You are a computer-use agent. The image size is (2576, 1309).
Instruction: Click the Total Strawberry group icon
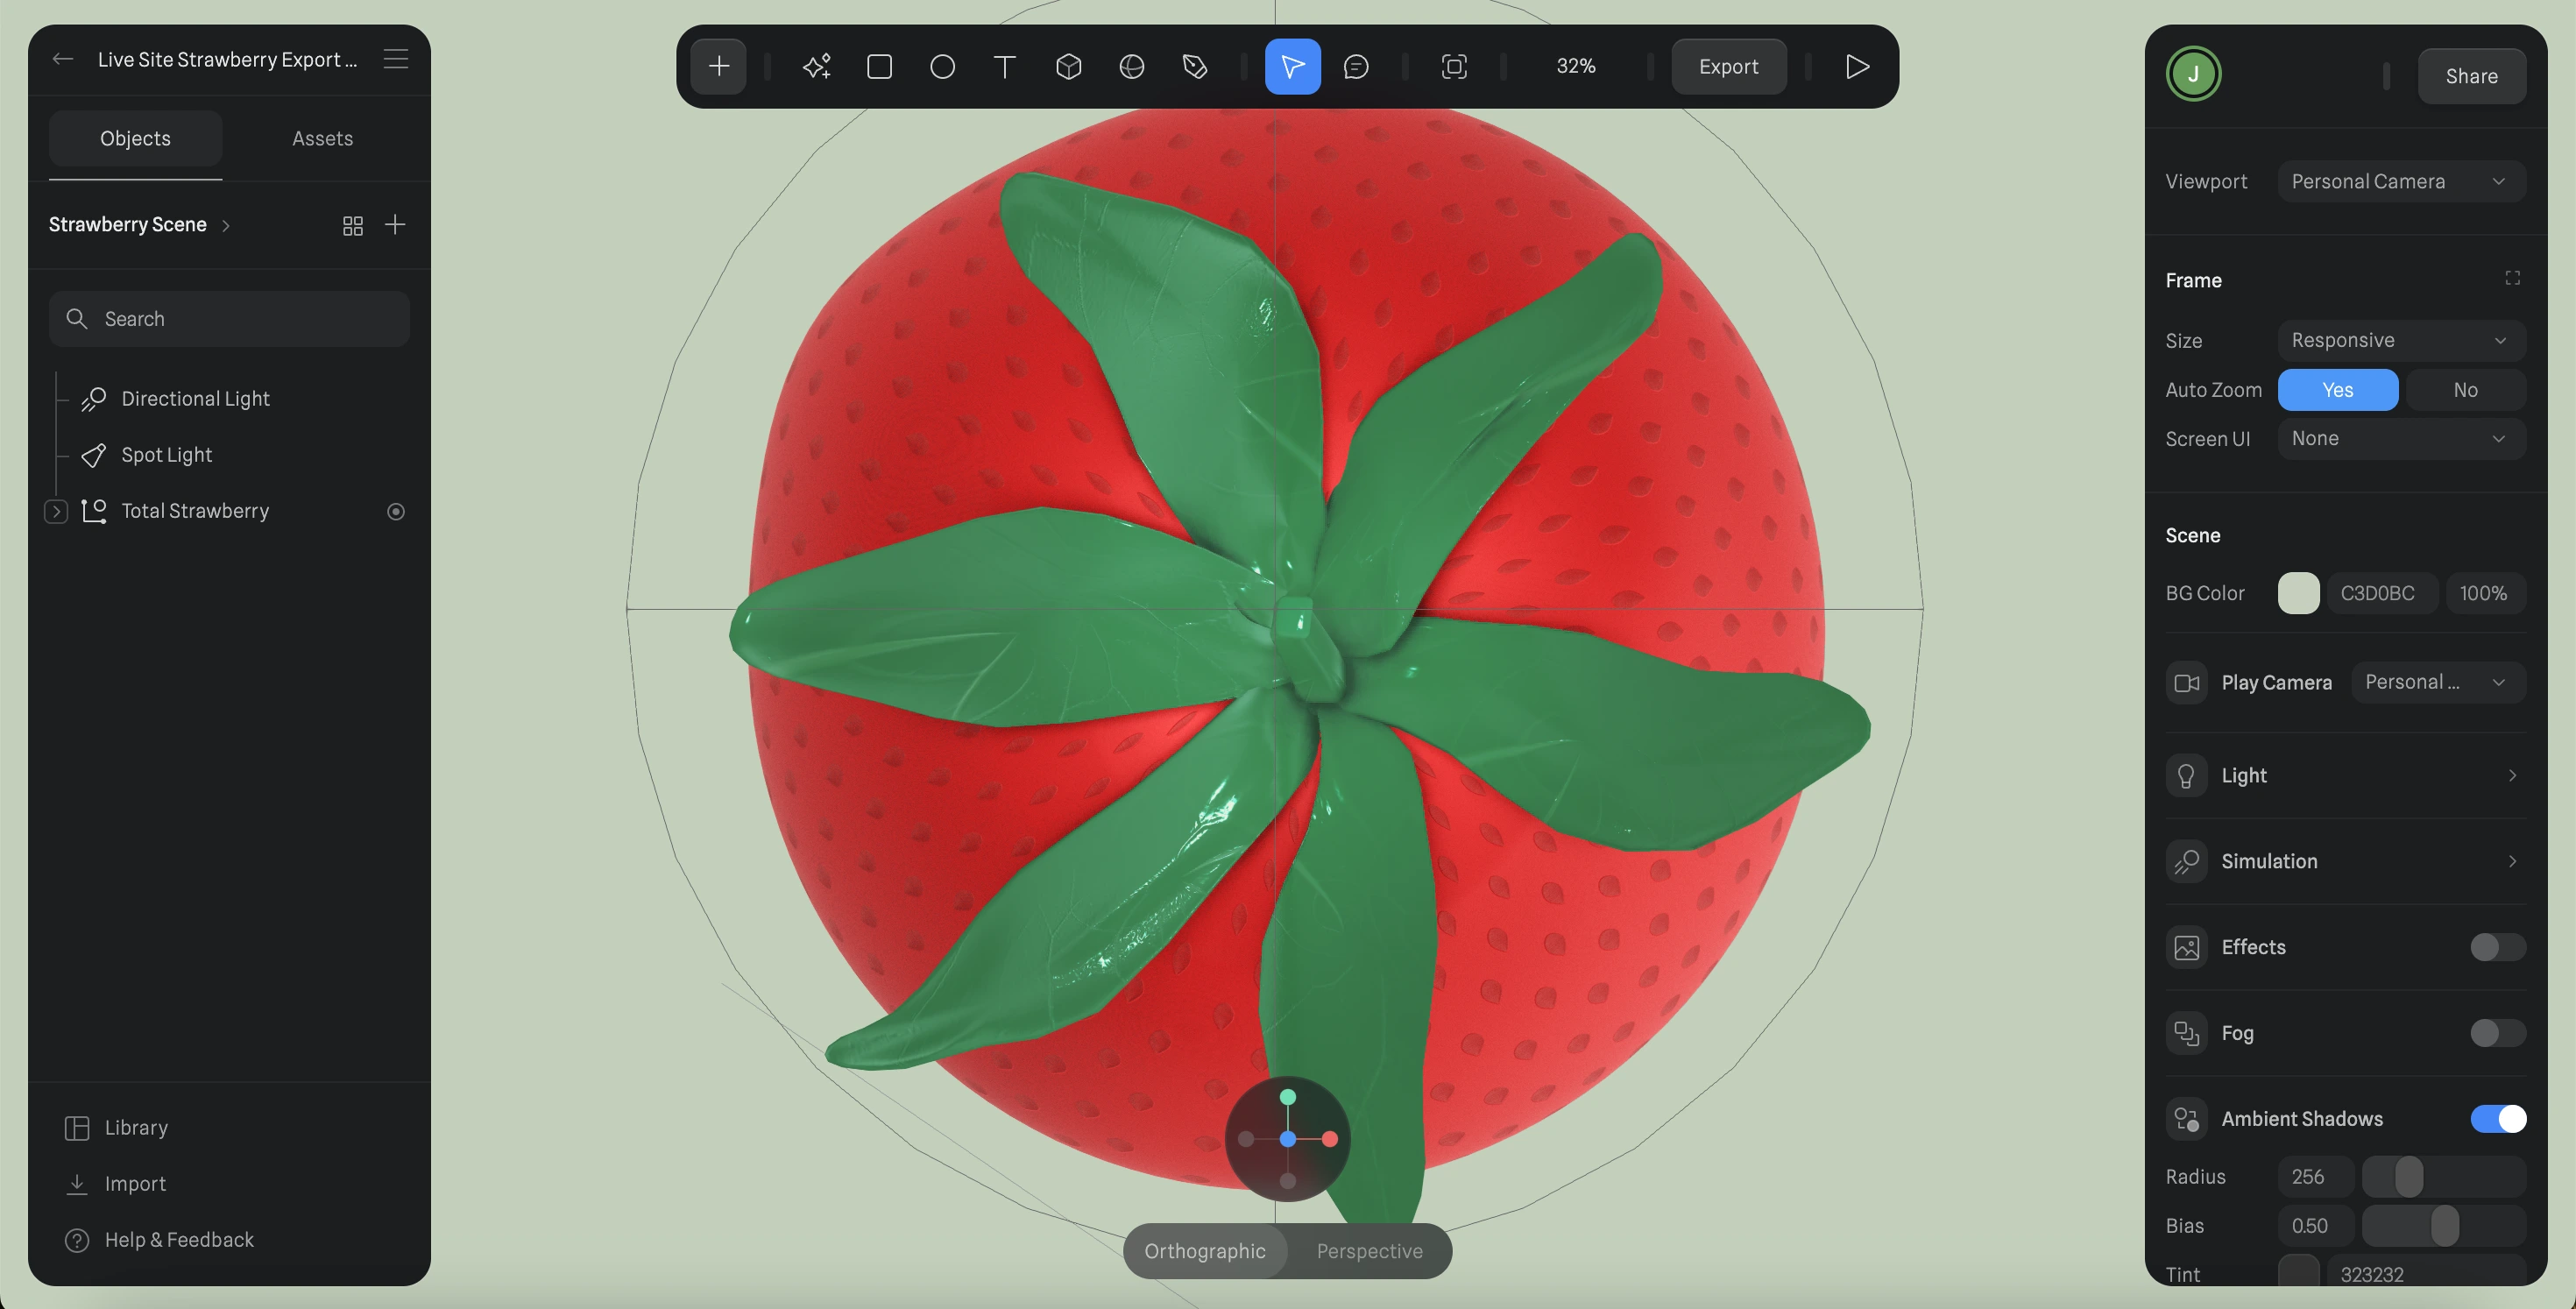click(x=94, y=511)
